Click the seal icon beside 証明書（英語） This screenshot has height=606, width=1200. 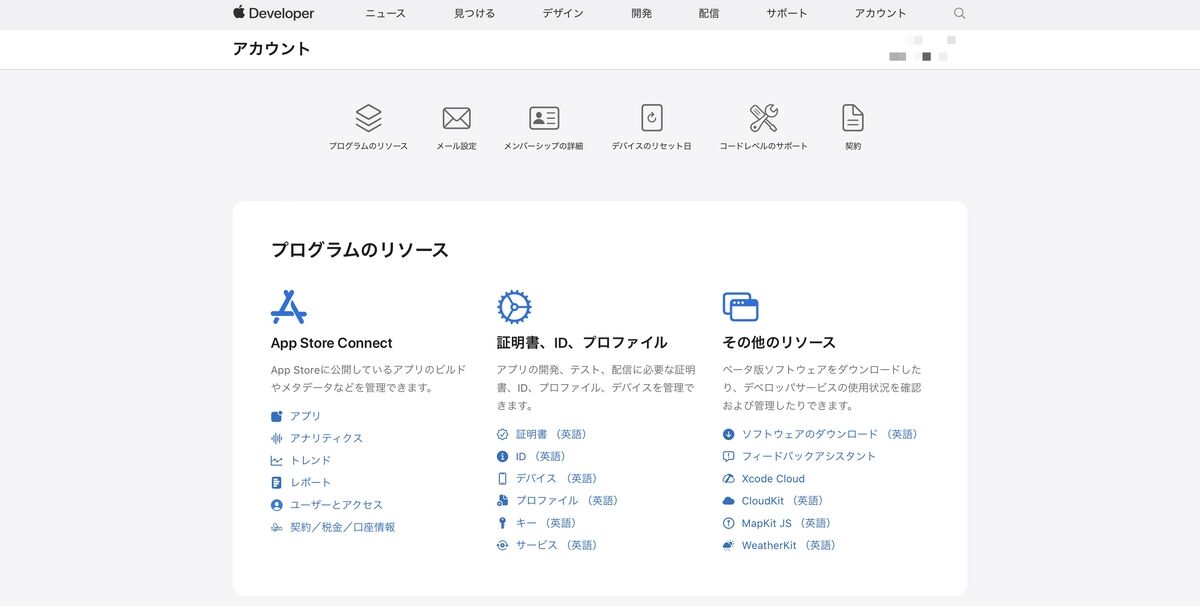503,434
